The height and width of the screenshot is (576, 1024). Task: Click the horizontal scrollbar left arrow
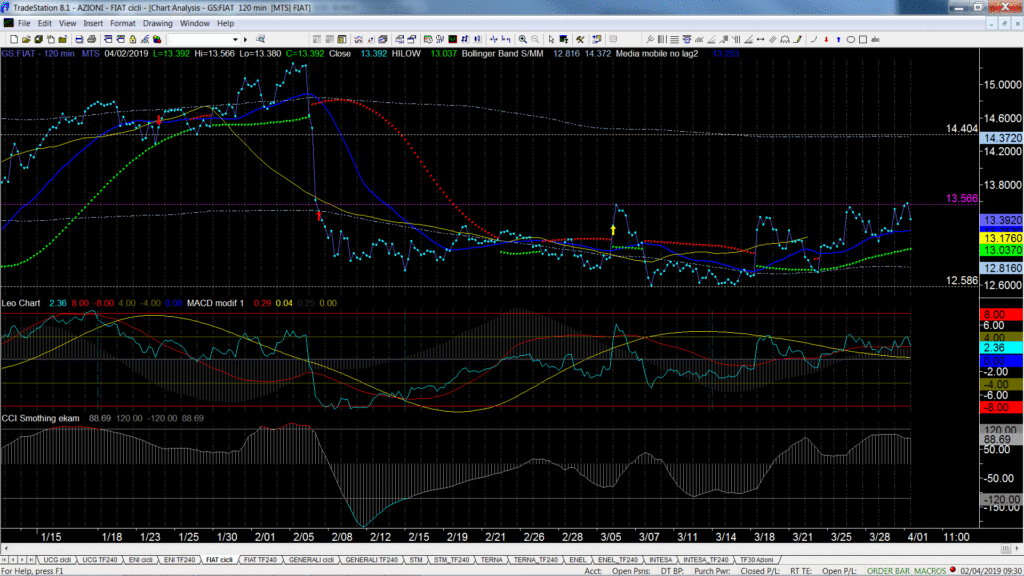[5, 549]
